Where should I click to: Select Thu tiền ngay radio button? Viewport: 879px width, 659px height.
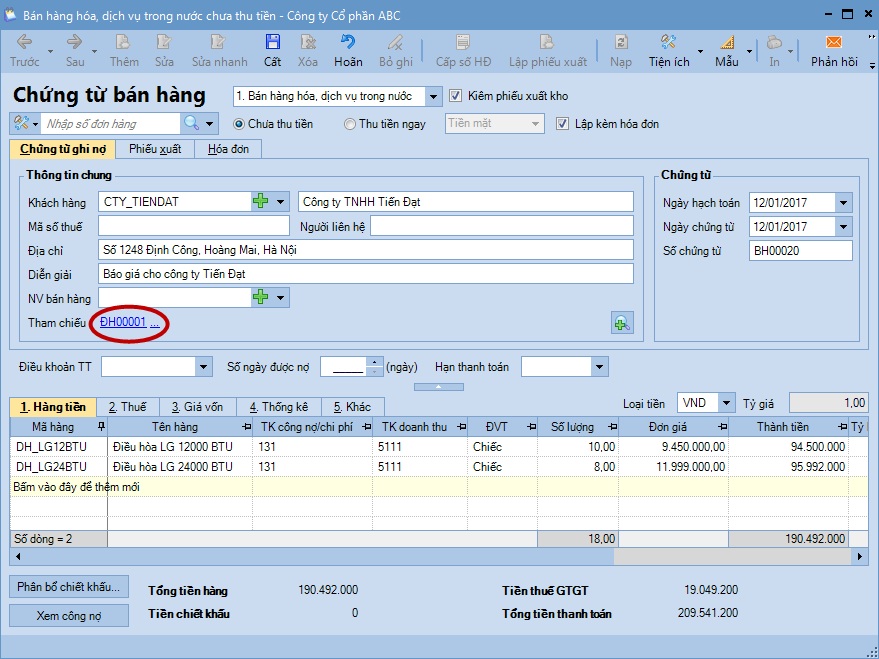tap(350, 124)
